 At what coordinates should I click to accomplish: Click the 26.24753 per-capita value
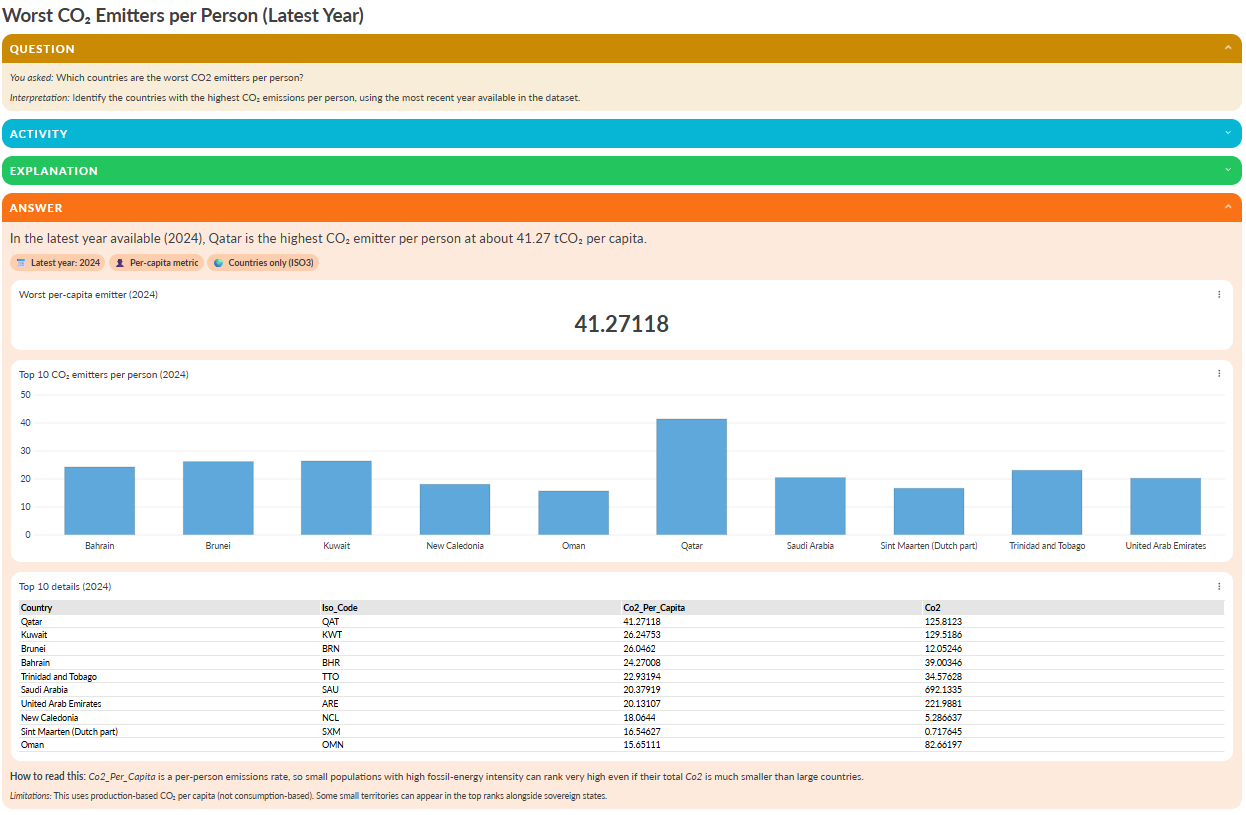642,635
